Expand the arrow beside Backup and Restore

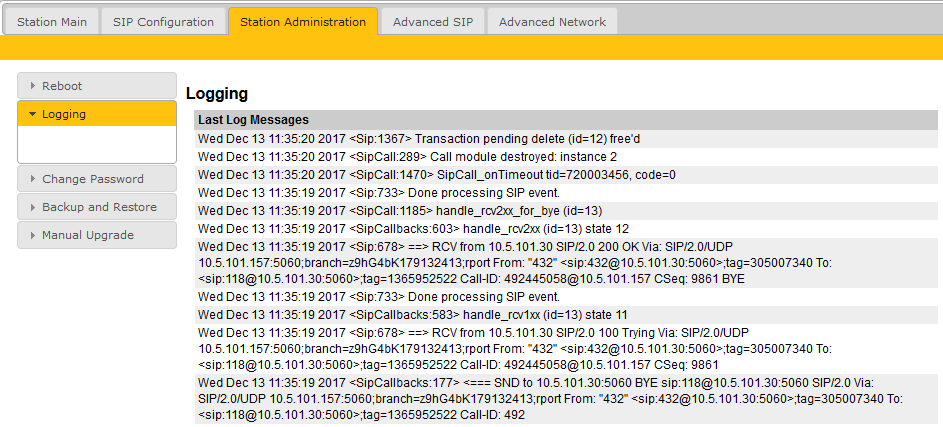pyautogui.click(x=33, y=207)
